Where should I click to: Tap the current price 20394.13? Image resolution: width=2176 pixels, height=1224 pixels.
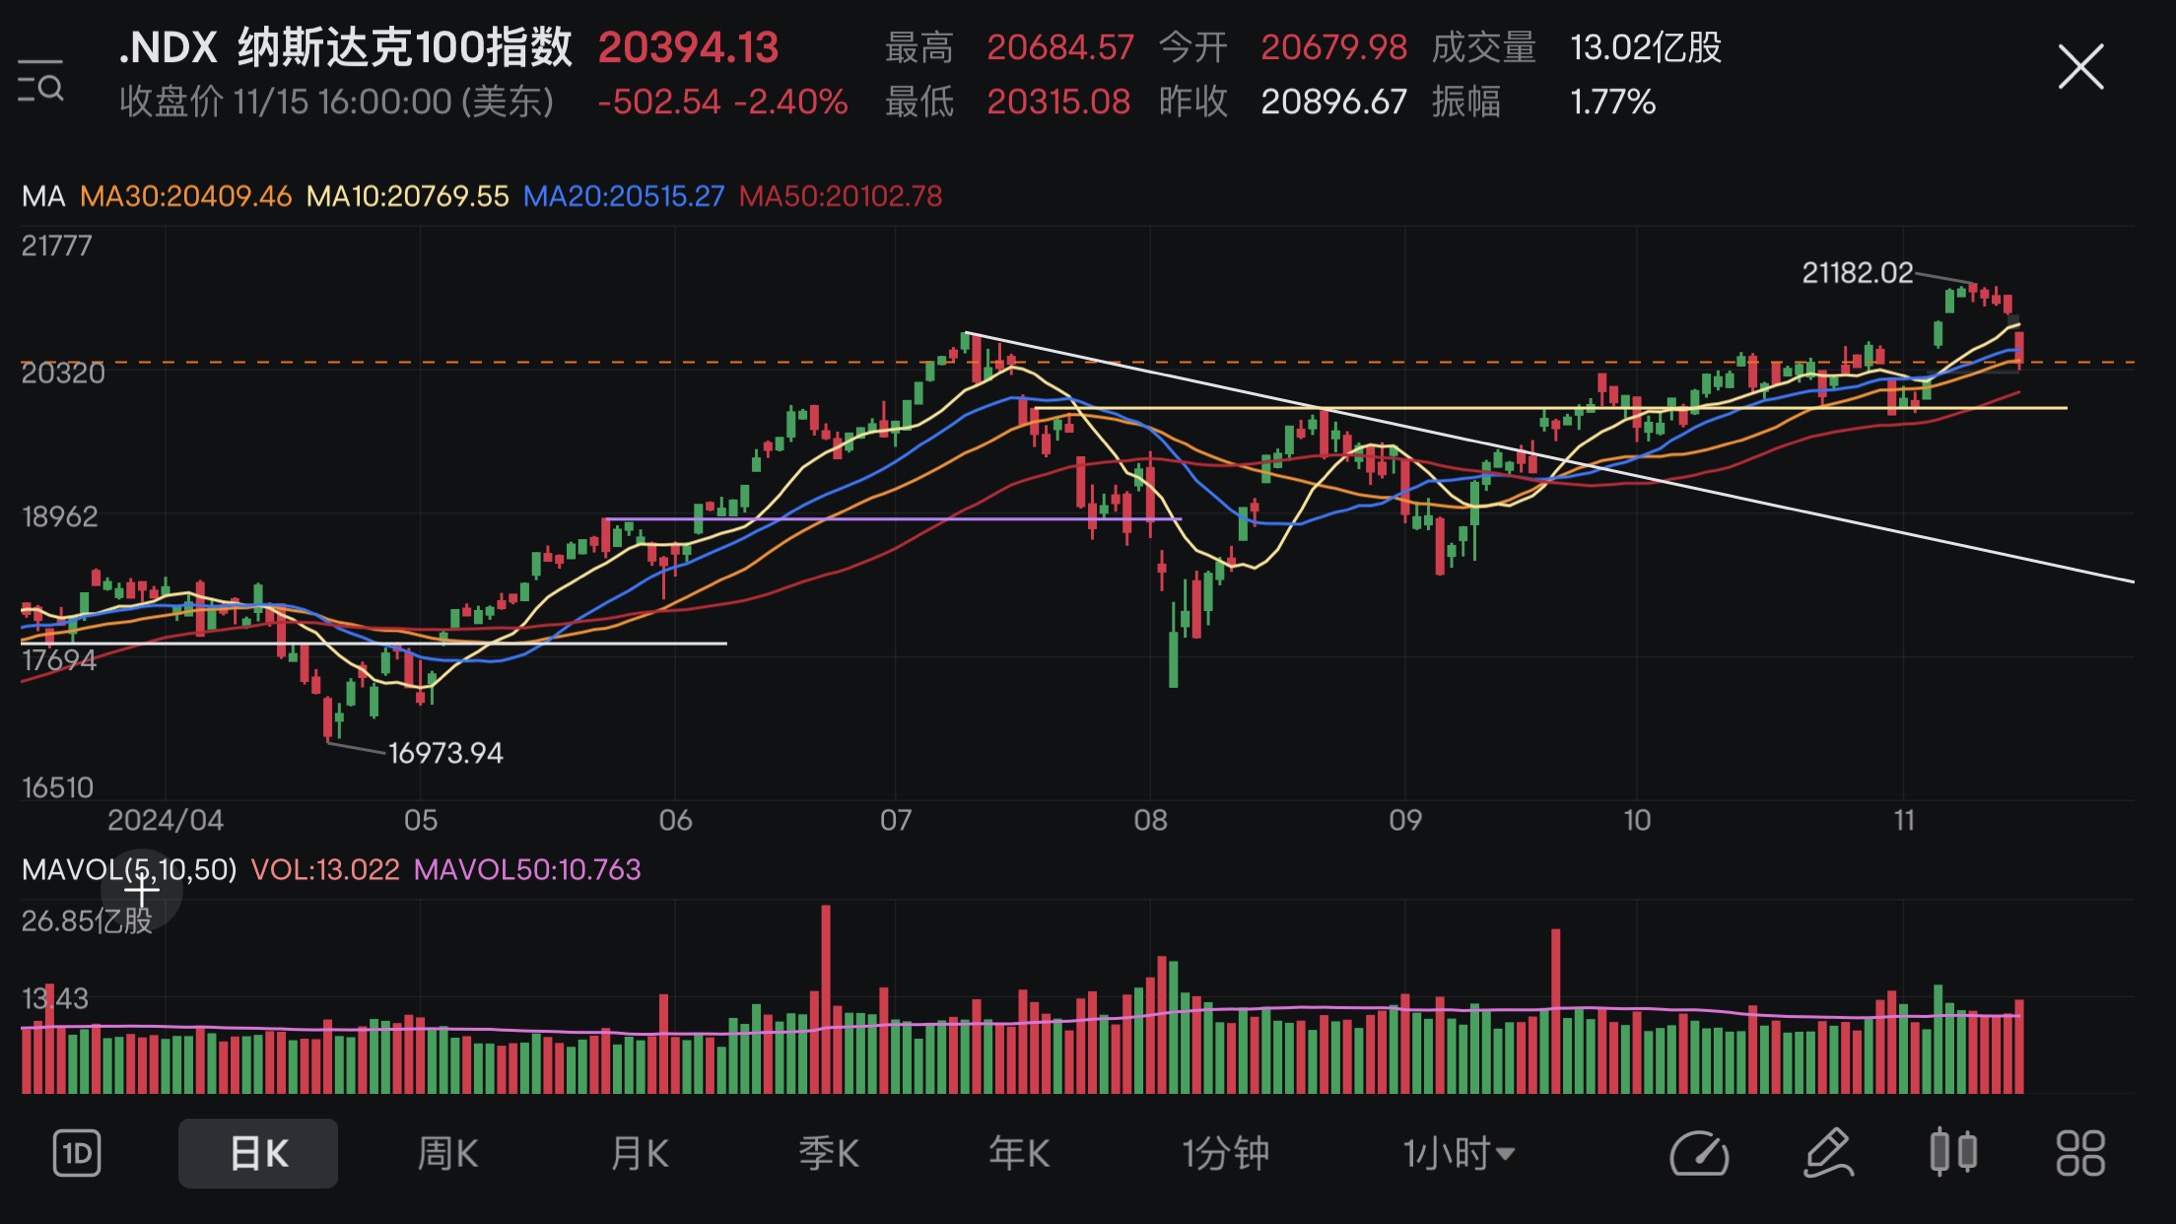click(688, 47)
